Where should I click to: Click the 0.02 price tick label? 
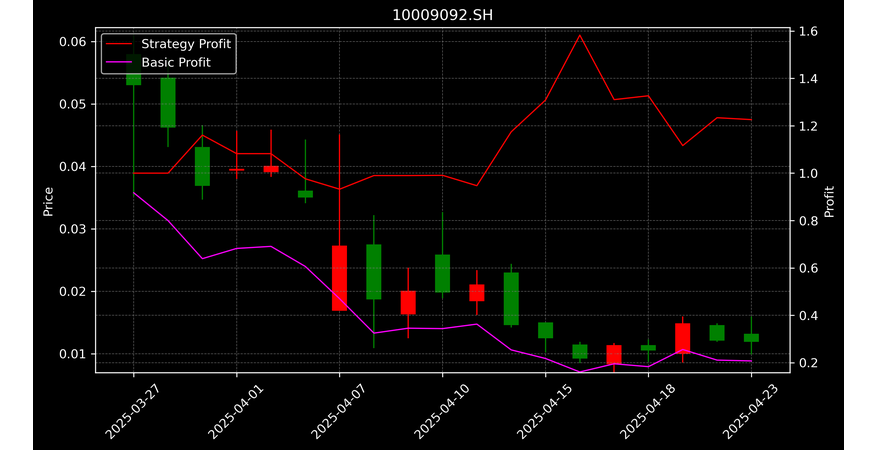[73, 292]
